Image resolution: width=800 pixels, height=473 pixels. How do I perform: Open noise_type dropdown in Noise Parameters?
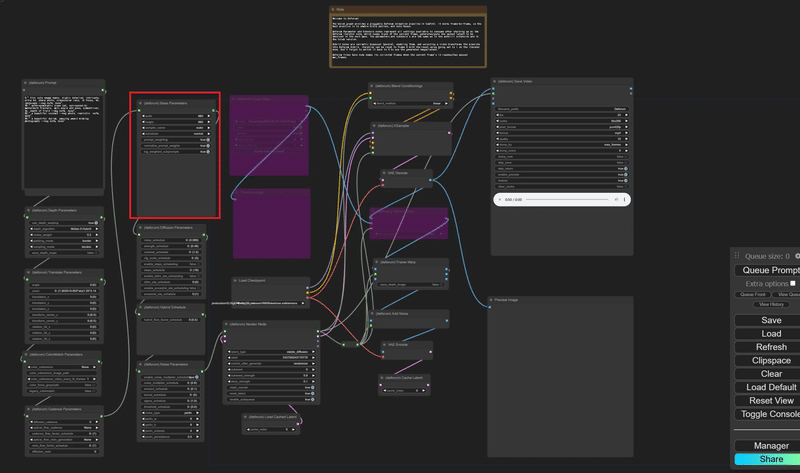click(x=169, y=413)
